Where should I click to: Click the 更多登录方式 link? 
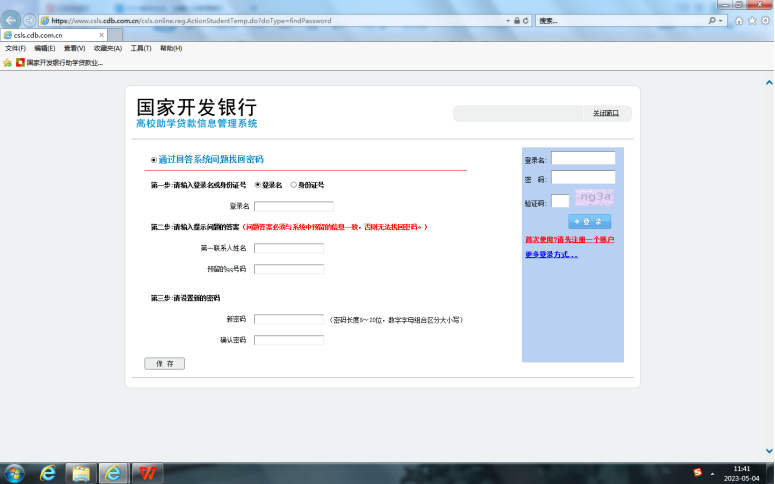coord(551,255)
